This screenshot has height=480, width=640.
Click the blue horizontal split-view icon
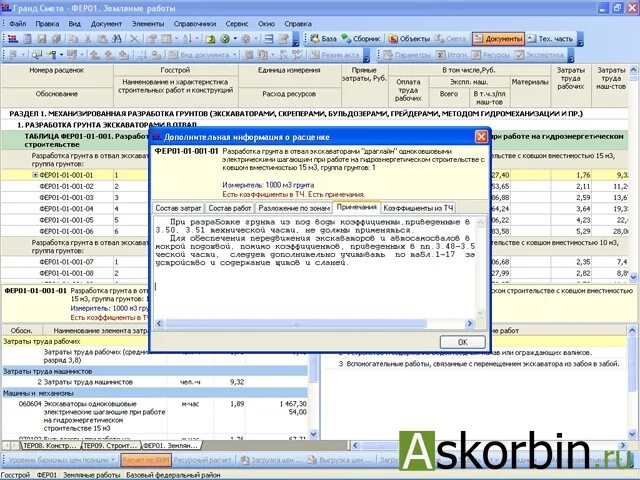pyautogui.click(x=269, y=39)
